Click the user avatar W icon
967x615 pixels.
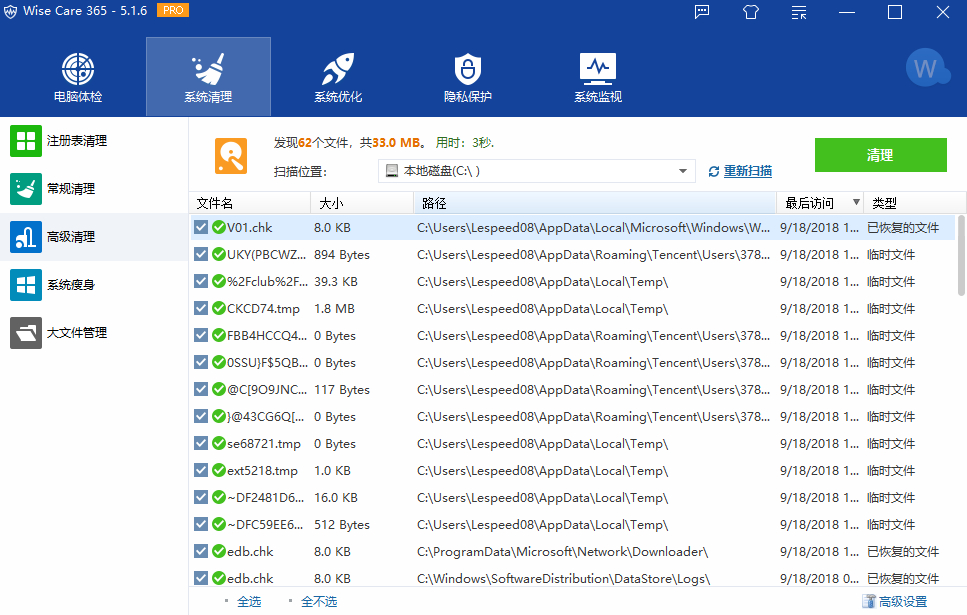pyautogui.click(x=927, y=68)
